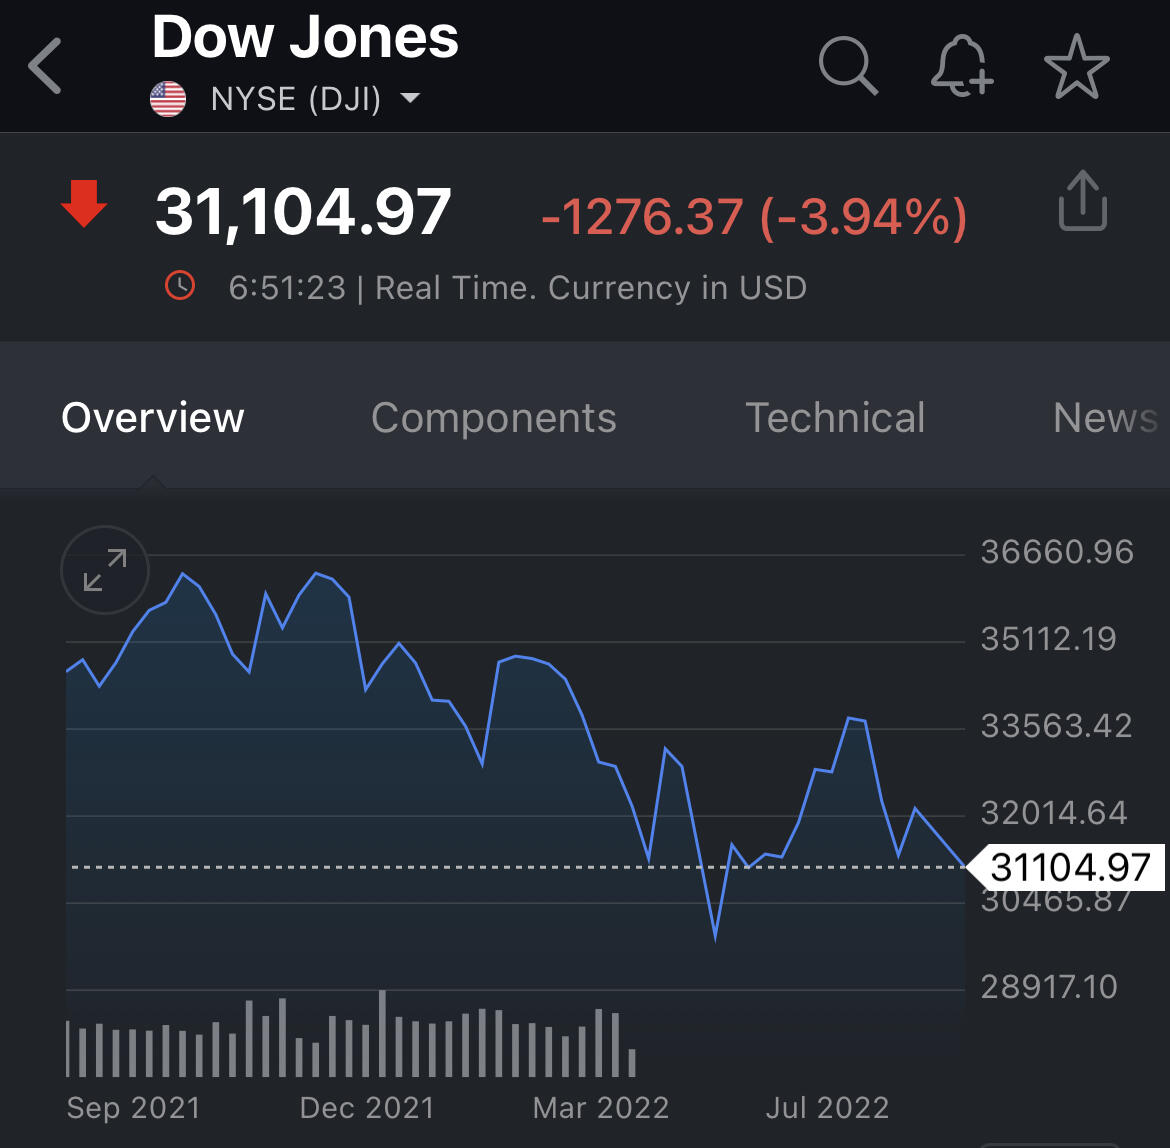Tap the red clock icon

pos(180,287)
